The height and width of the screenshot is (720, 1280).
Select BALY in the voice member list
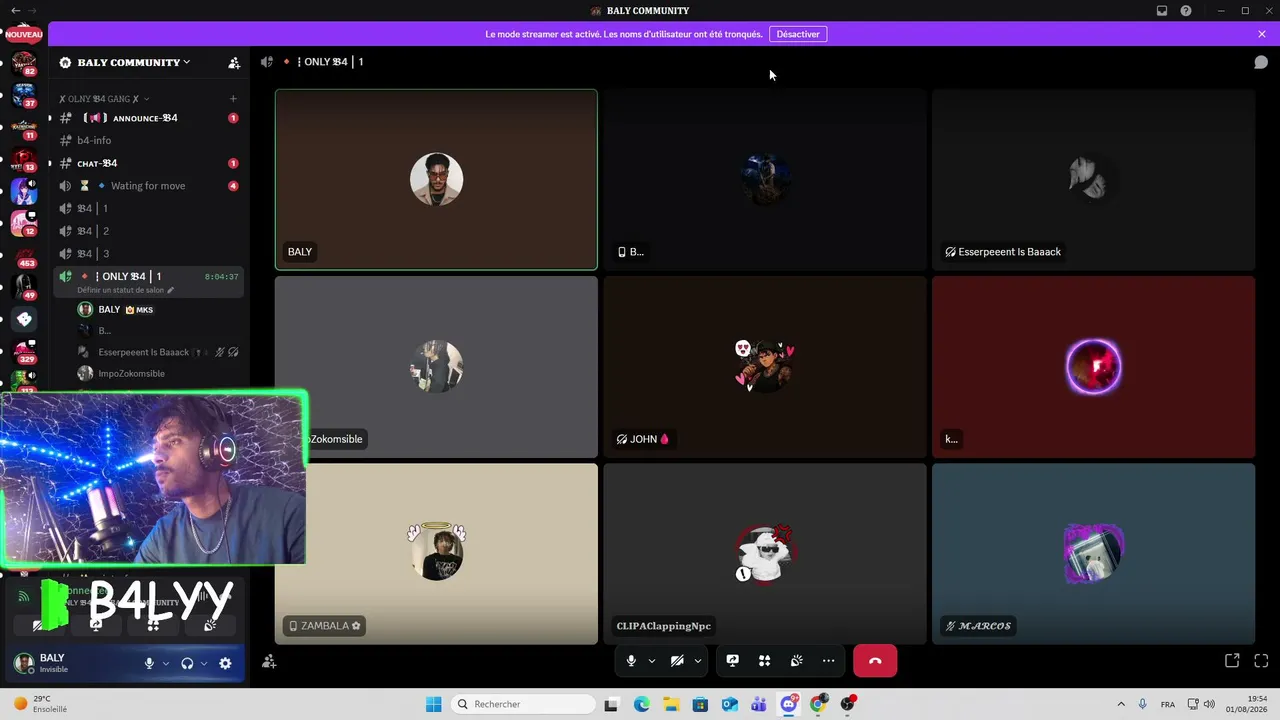click(148, 310)
